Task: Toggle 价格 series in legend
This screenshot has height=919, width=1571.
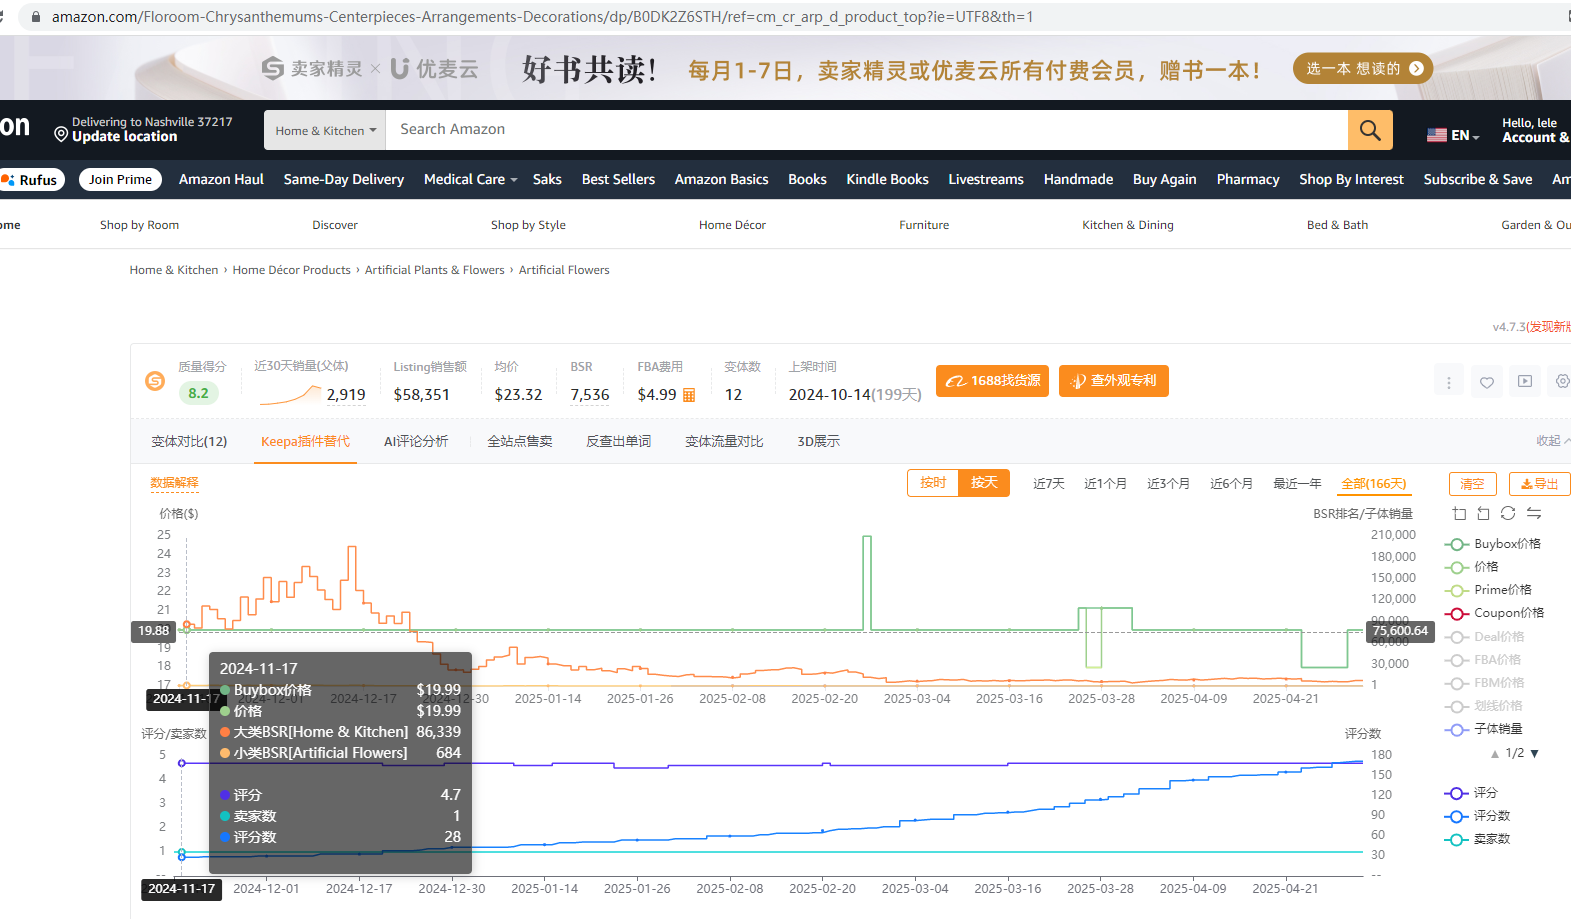Action: point(1472,567)
